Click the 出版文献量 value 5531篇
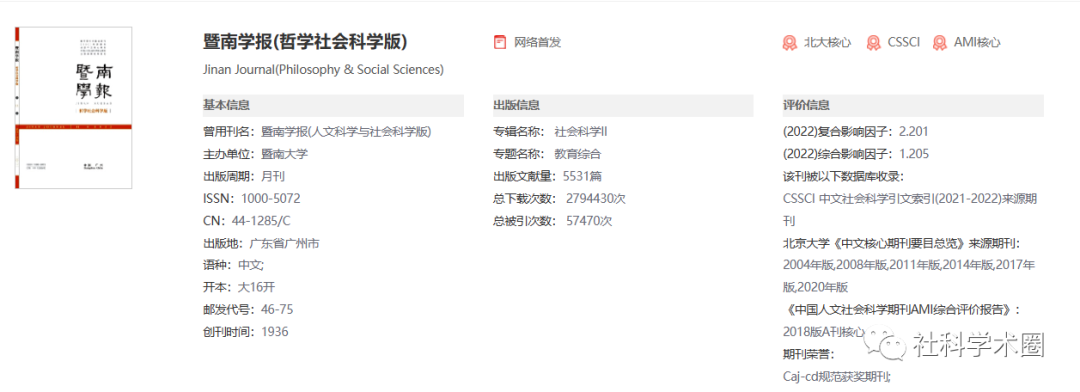 click(583, 176)
